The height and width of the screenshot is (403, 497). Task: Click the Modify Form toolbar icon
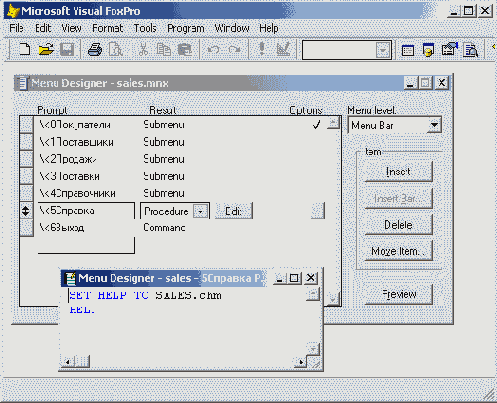[283, 49]
